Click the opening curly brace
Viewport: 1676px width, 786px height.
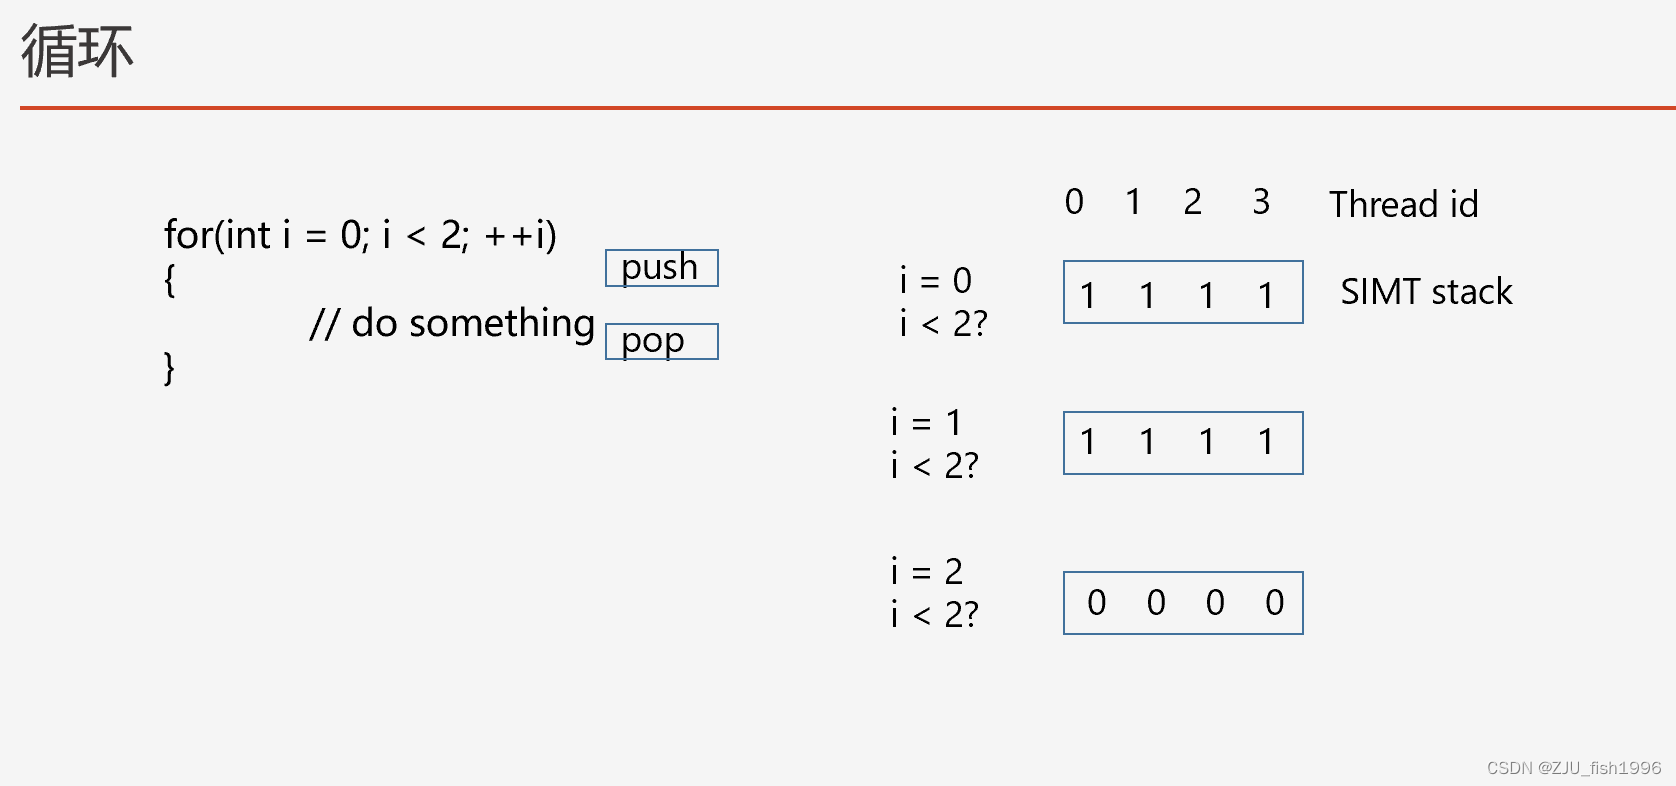point(169,280)
